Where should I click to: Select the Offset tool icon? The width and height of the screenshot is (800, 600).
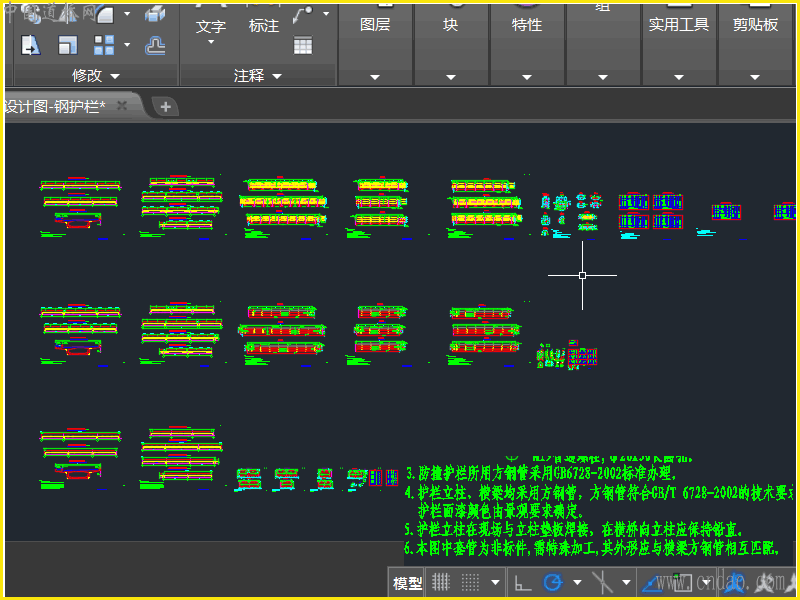point(155,45)
